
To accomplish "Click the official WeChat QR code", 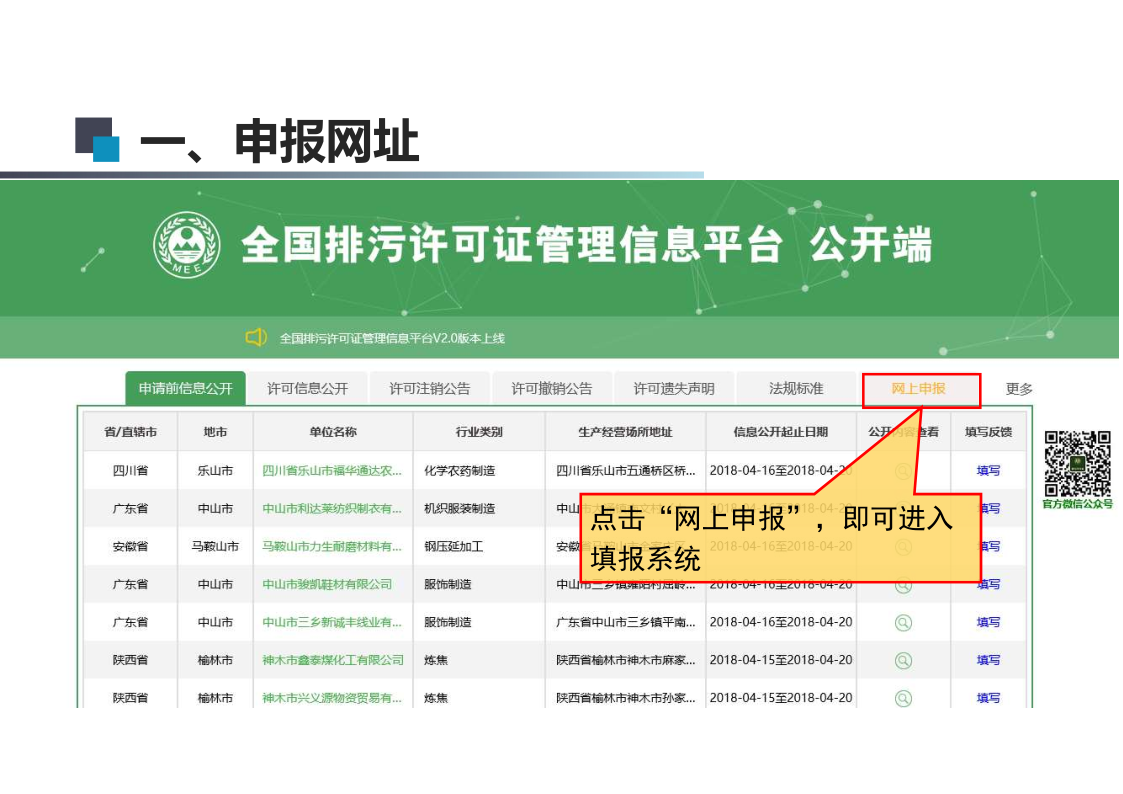I will pos(1077,463).
